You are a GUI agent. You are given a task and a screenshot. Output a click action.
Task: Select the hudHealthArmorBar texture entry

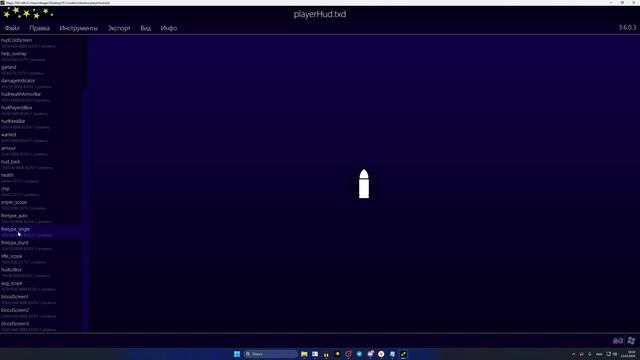41,97
